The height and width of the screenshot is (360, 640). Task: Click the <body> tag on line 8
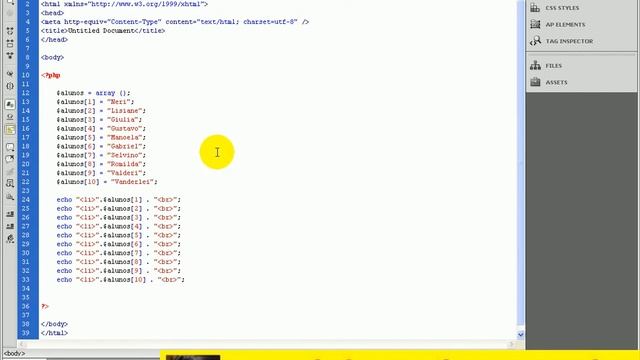(52, 58)
